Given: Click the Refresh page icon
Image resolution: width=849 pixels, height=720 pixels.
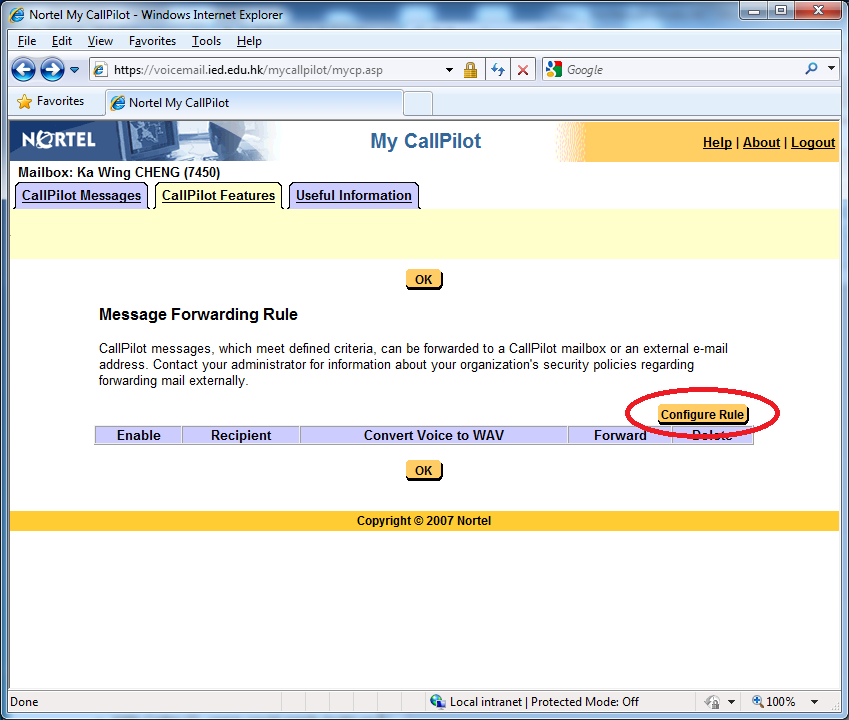Looking at the screenshot, I should 498,70.
